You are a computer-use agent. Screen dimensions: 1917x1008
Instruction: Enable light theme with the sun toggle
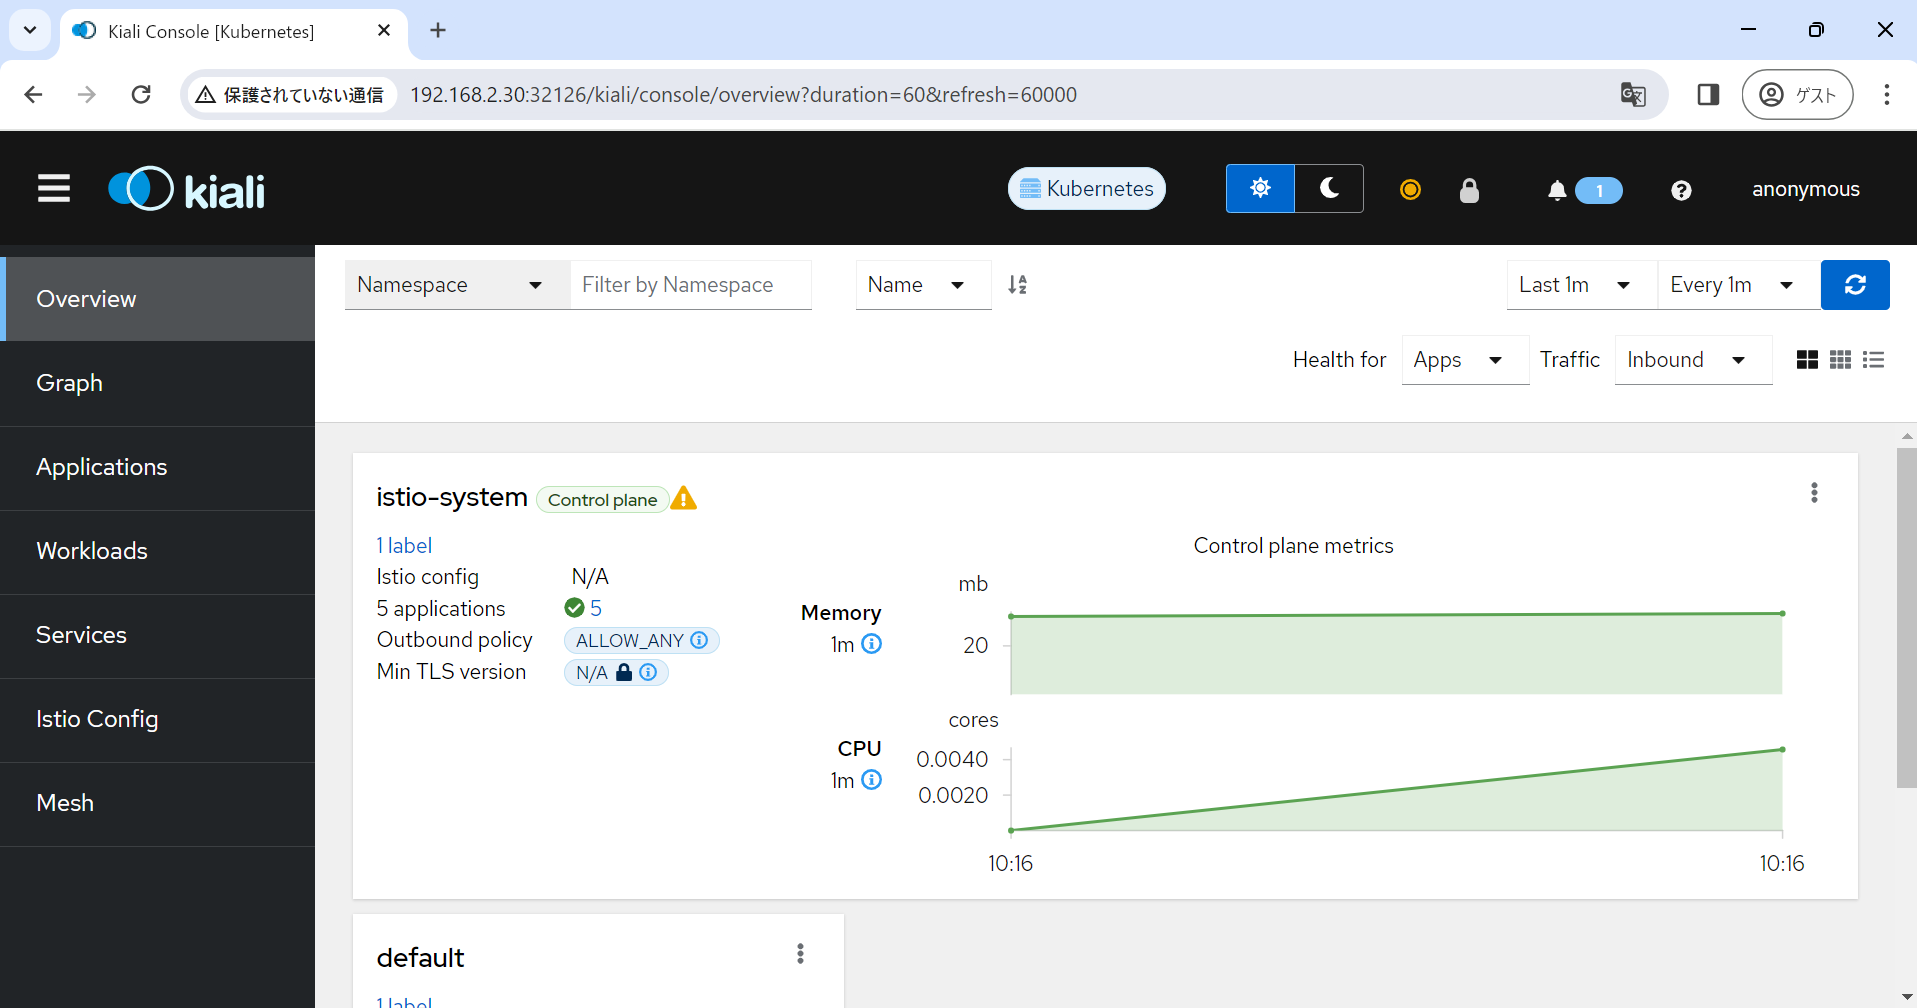tap(1260, 188)
